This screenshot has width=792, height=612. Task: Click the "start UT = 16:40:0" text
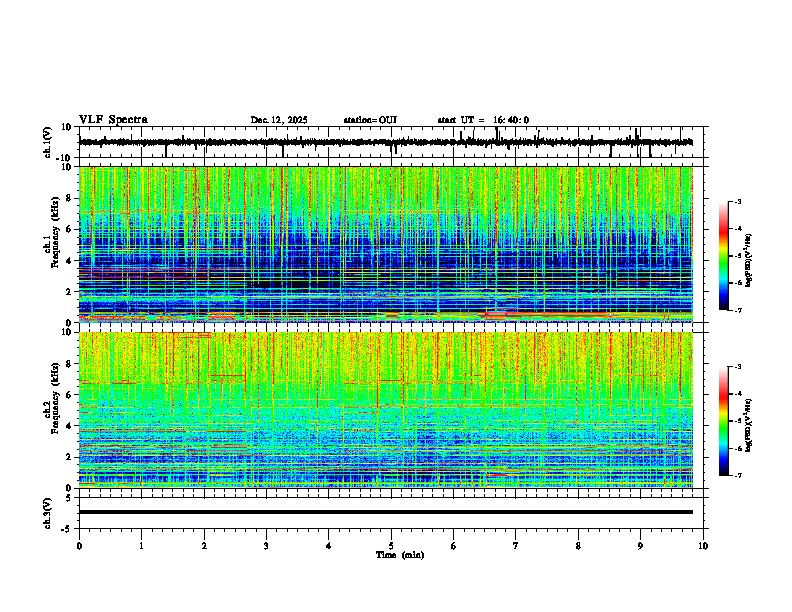pyautogui.click(x=483, y=120)
